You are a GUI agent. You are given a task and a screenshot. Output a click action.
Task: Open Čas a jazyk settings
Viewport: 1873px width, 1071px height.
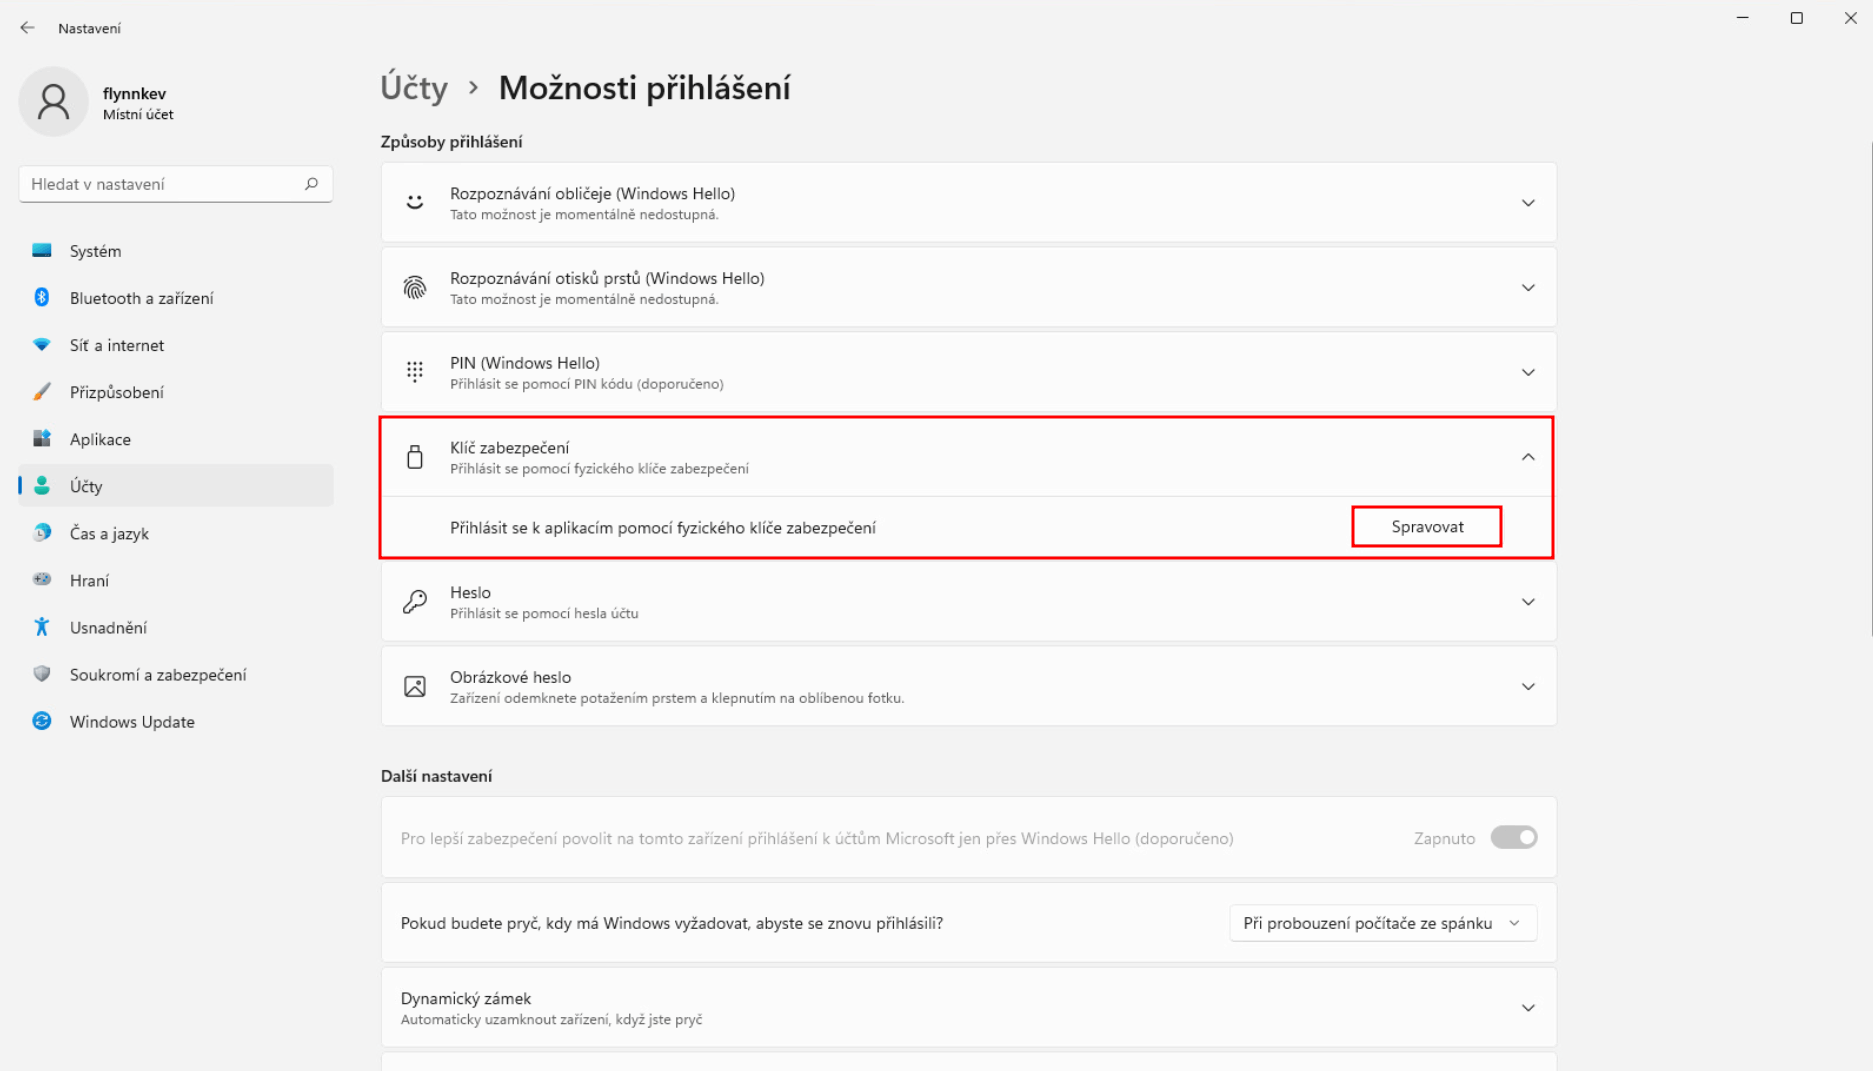109,533
